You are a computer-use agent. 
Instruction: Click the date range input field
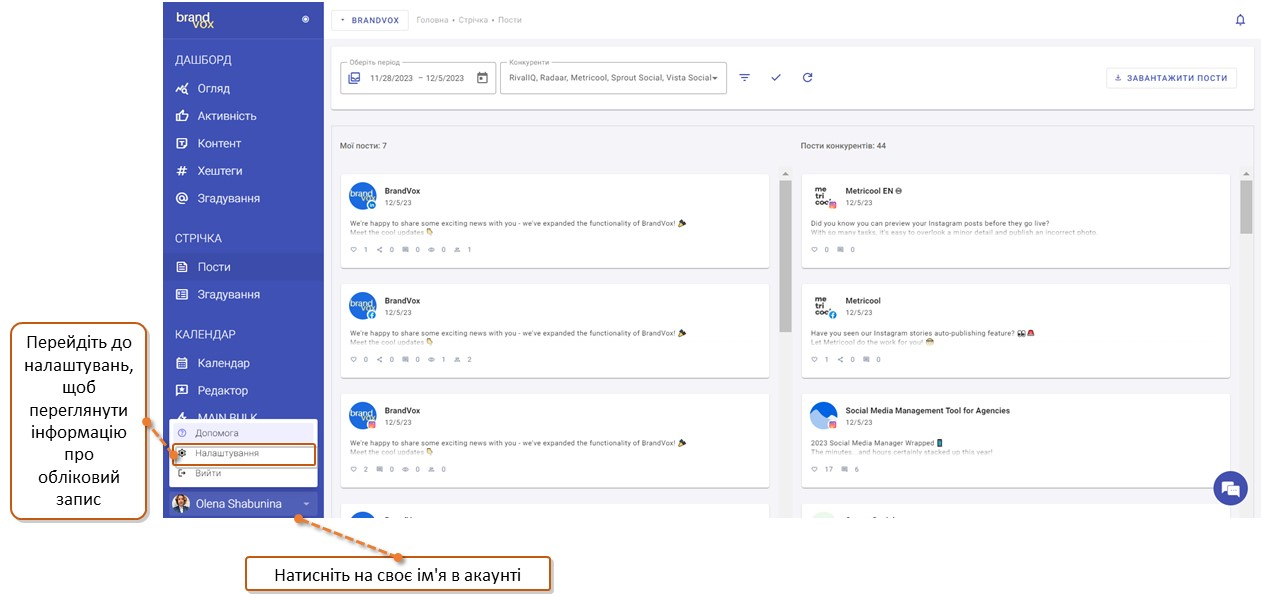(418, 78)
